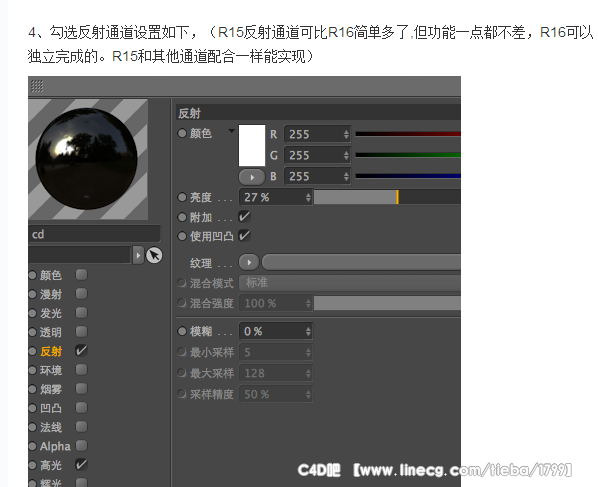
Task: Uncheck the 反射 channel checkbox
Action: click(x=81, y=350)
